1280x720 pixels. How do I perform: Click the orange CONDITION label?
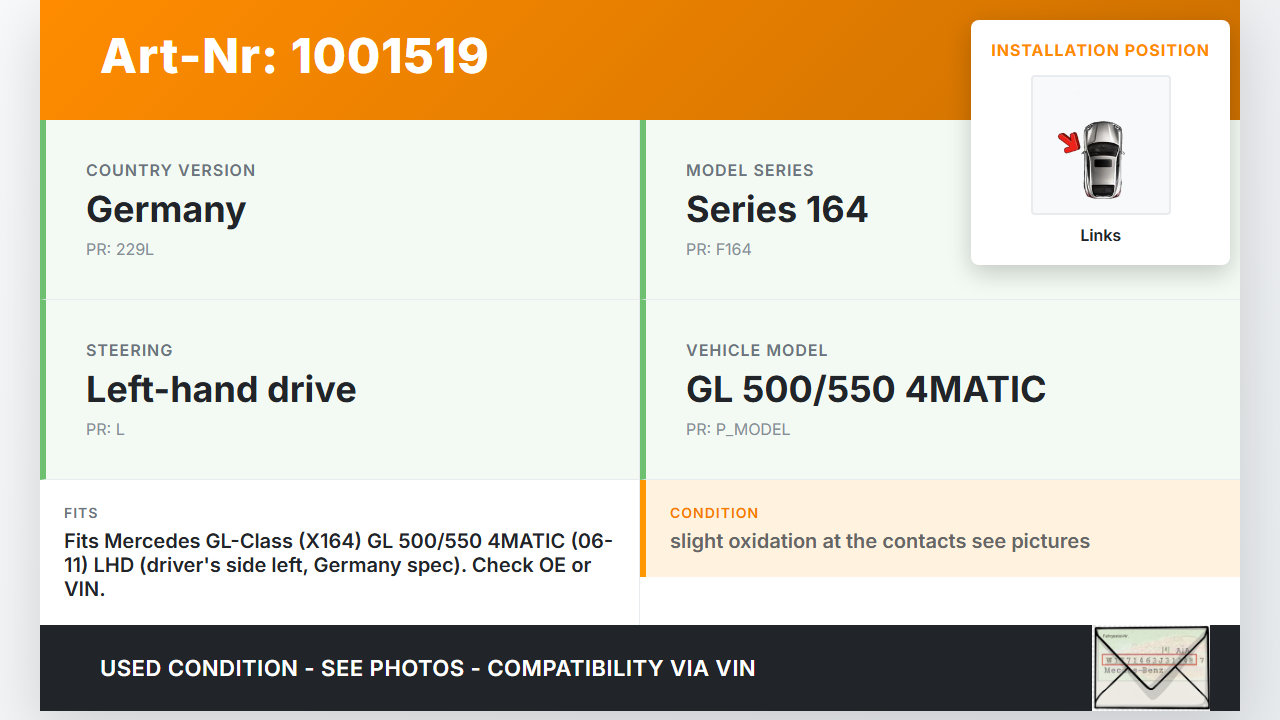tap(714, 513)
